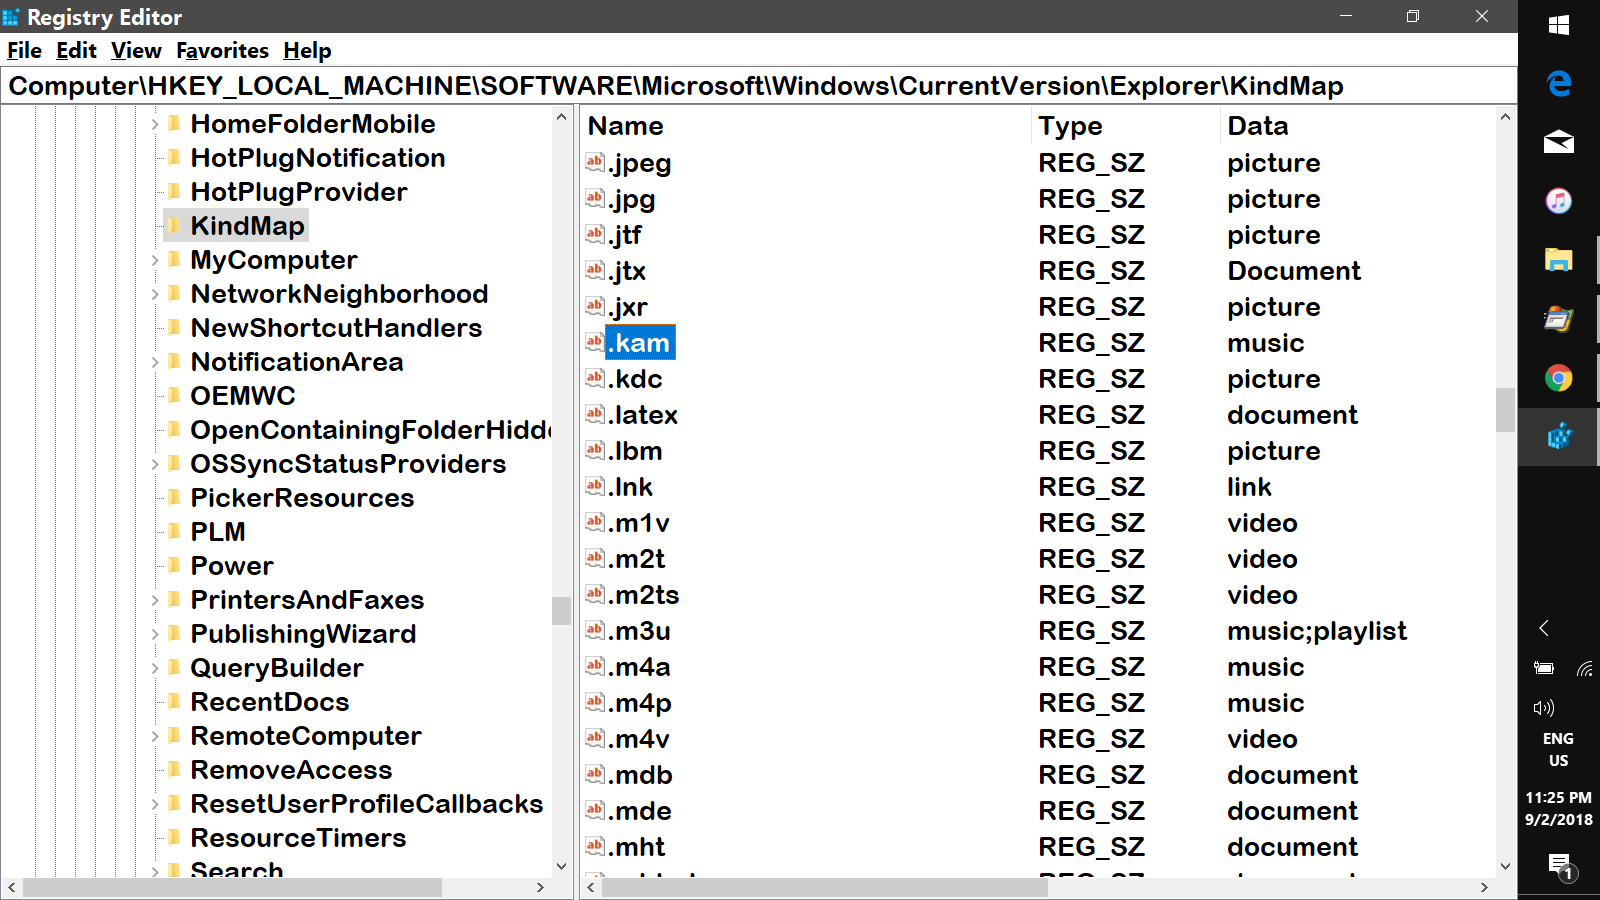
Task: Click the .jtf value string icon
Action: [595, 234]
